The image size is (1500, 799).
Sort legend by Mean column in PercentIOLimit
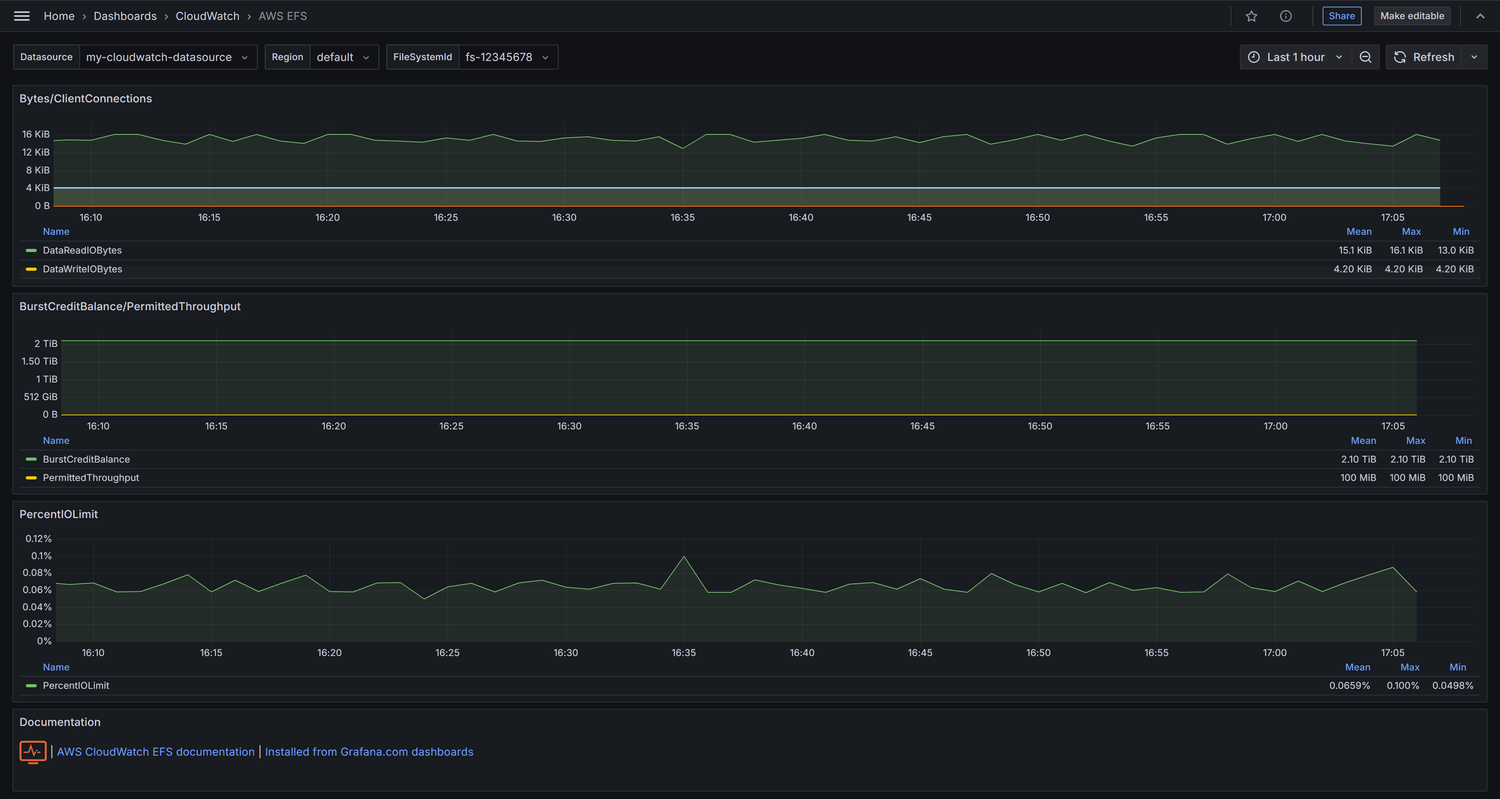[1357, 667]
